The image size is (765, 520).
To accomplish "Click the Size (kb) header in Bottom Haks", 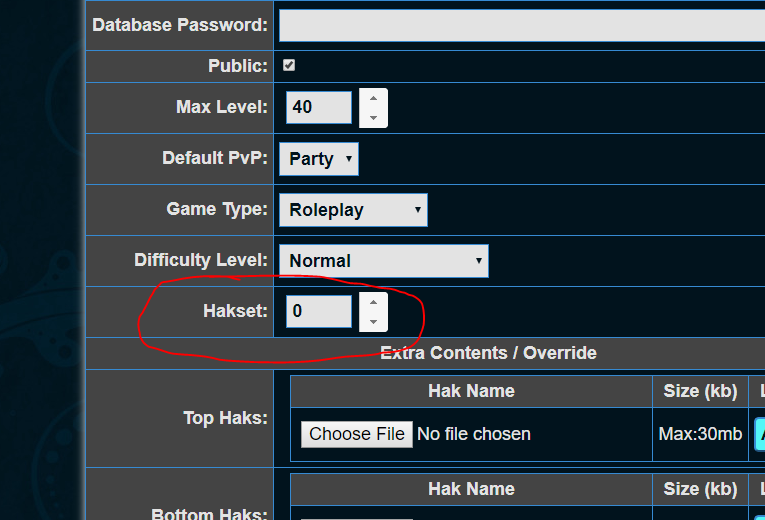I will click(700, 489).
